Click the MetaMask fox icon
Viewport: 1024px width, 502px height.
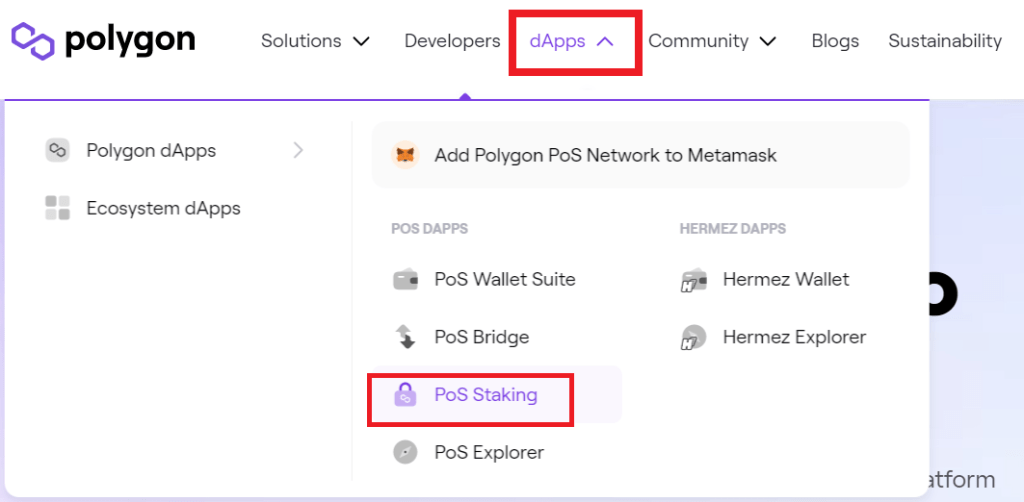click(405, 155)
